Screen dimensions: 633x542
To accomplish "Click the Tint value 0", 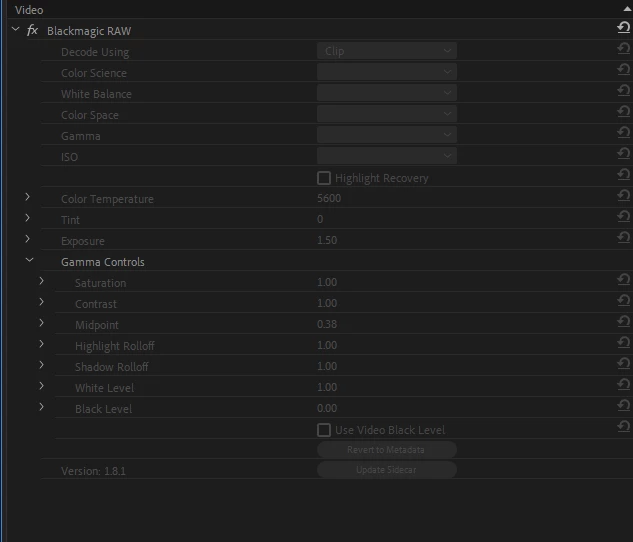I will (x=320, y=219).
